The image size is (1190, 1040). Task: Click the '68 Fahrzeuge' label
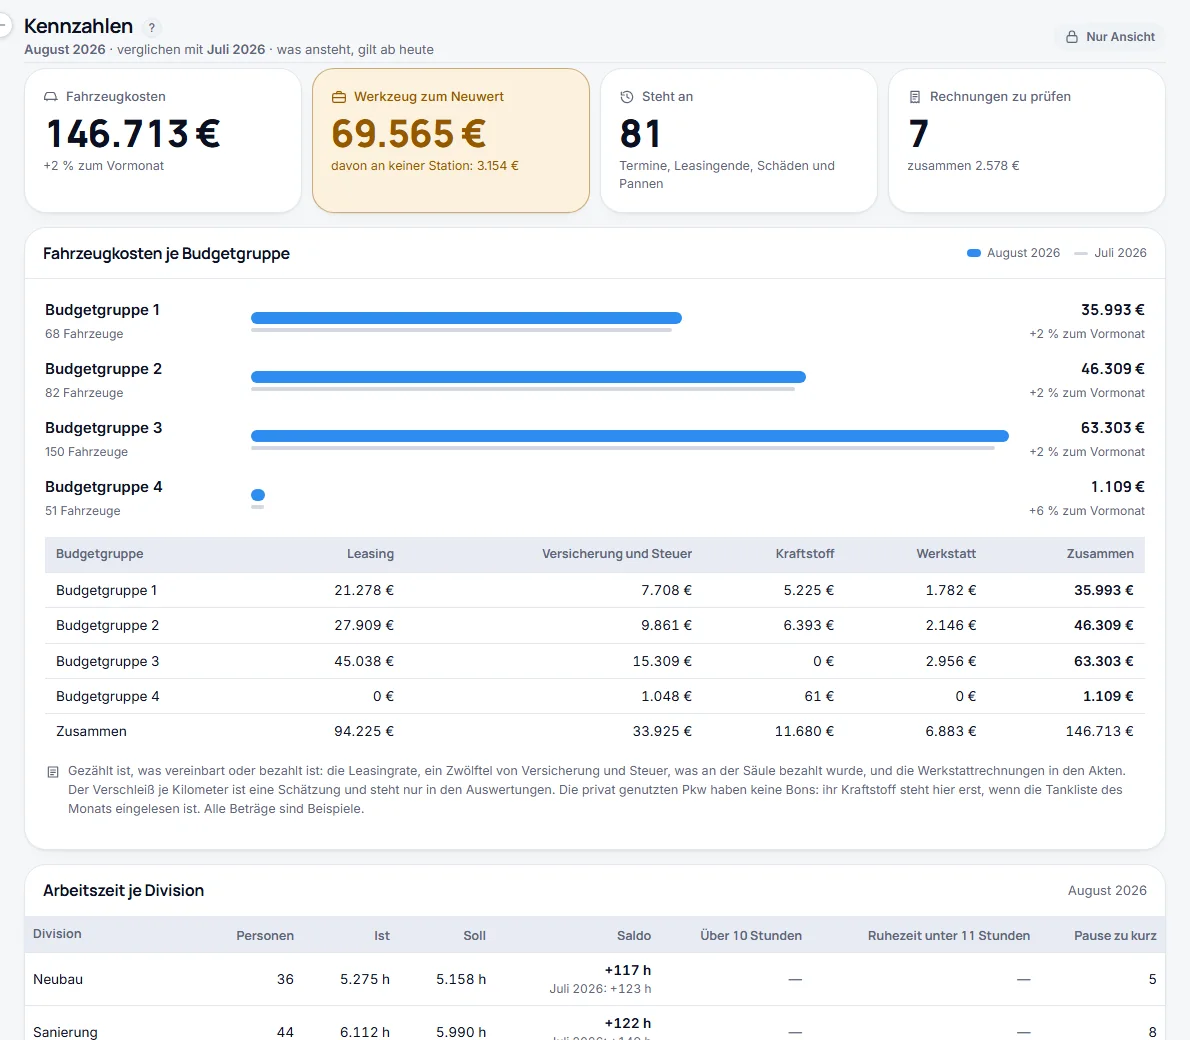point(84,333)
